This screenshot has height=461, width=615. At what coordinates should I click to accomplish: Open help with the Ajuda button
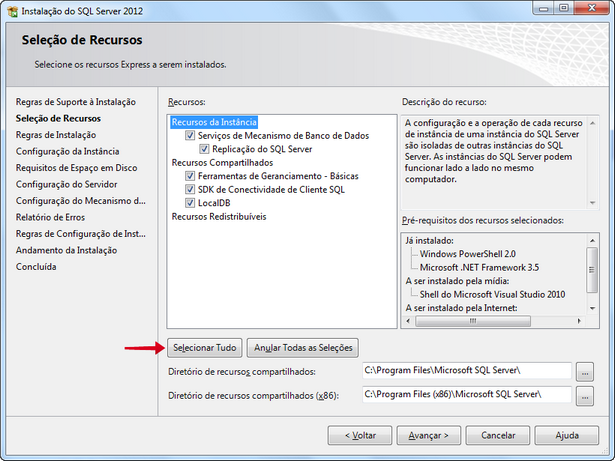[x=567, y=435]
